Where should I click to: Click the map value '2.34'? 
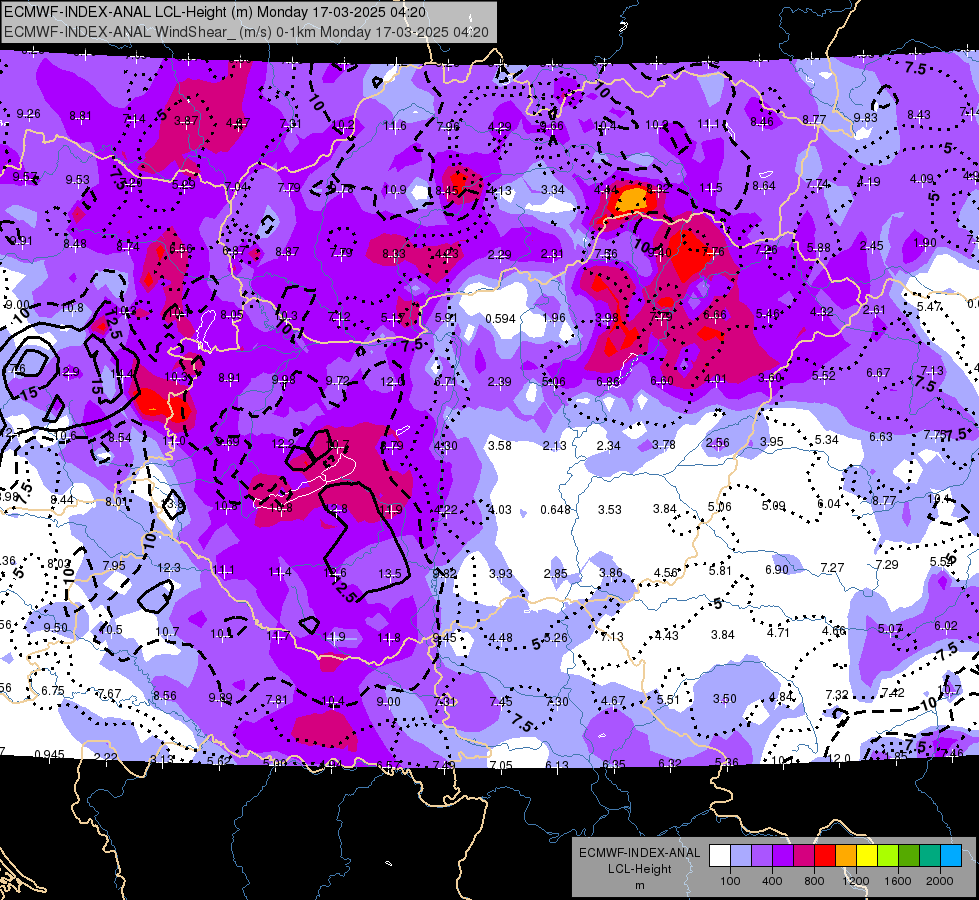609,445
